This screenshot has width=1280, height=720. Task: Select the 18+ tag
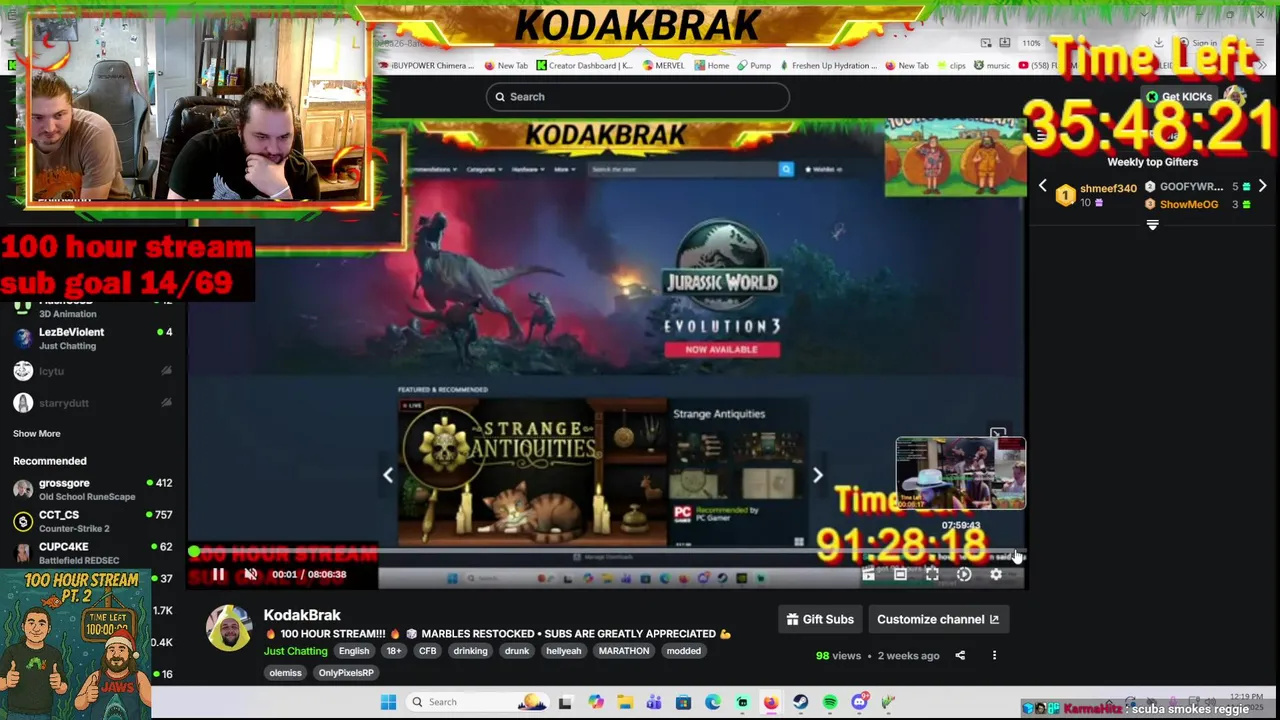pos(394,651)
